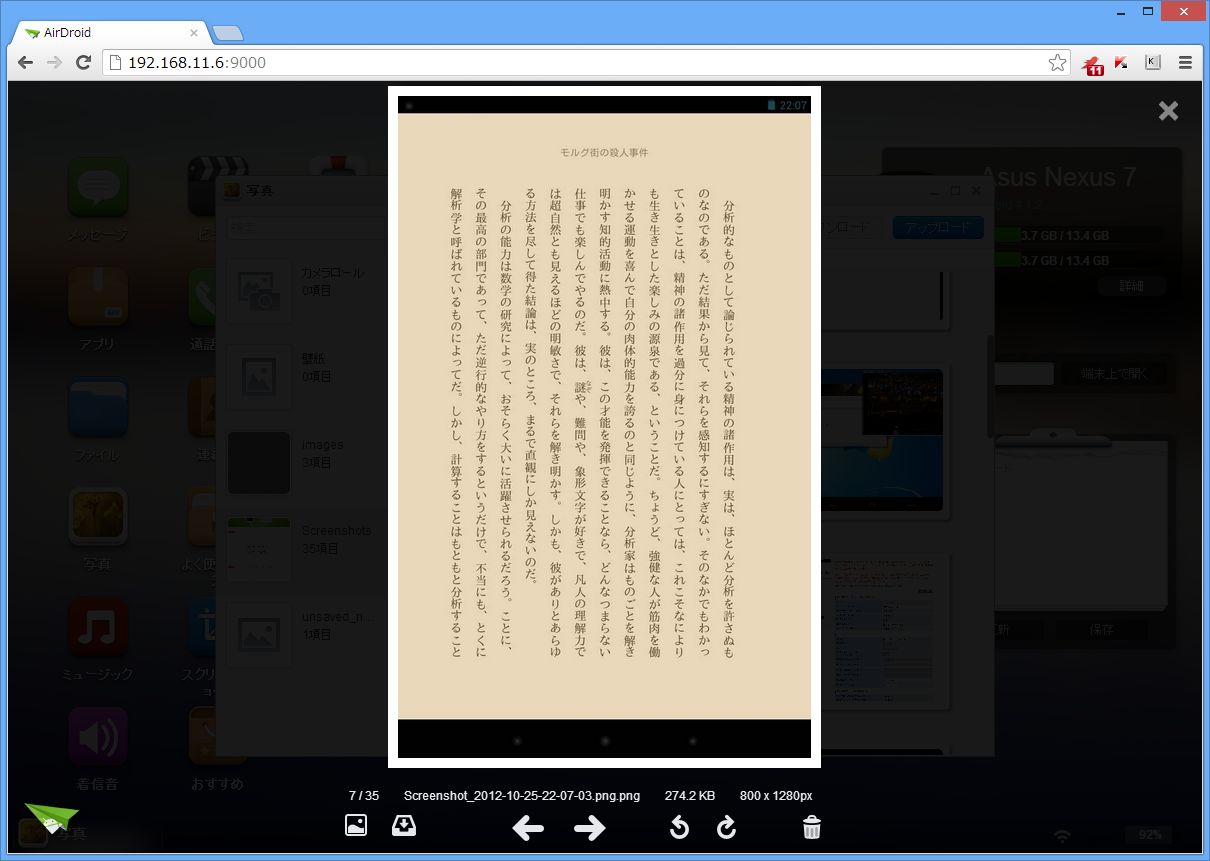The width and height of the screenshot is (1210, 861).
Task: Click the file name Screenshot_2012-10-25-22-07-03.png.png
Action: click(521, 796)
